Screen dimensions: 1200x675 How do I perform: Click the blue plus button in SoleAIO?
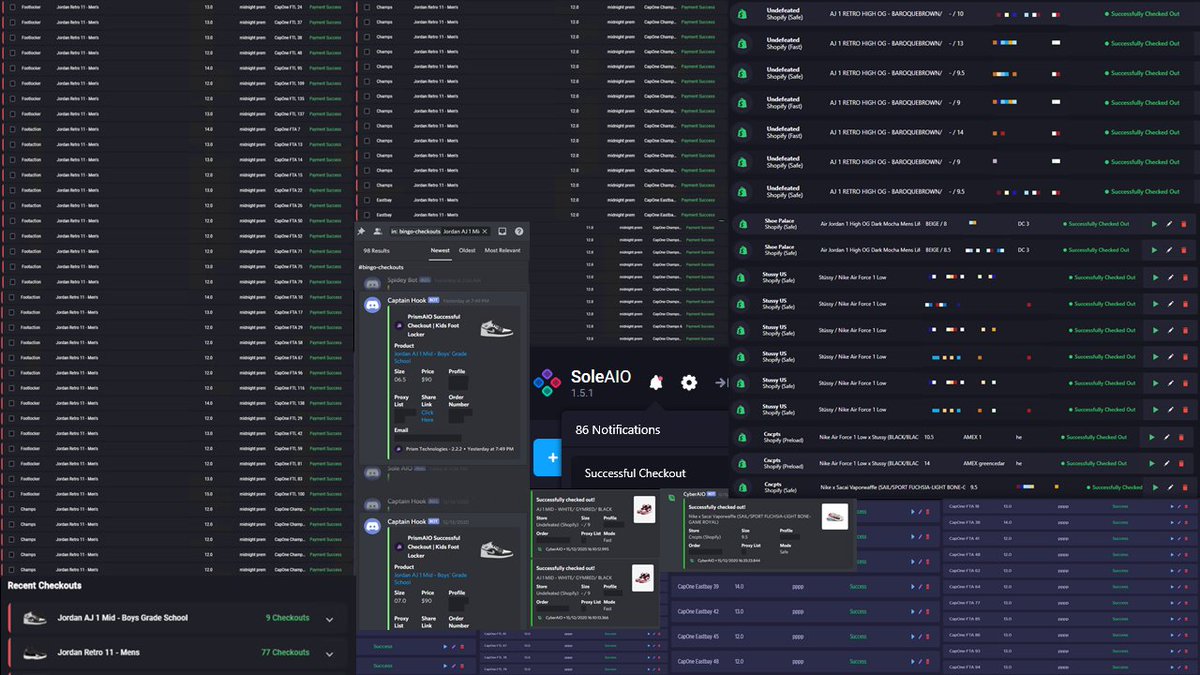(547, 459)
